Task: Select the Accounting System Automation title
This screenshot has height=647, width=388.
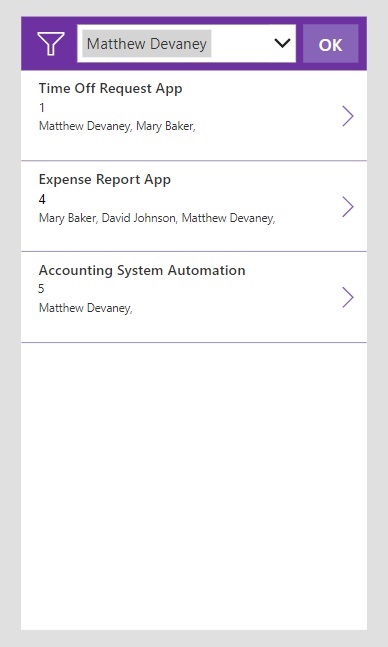Action: [x=142, y=270]
